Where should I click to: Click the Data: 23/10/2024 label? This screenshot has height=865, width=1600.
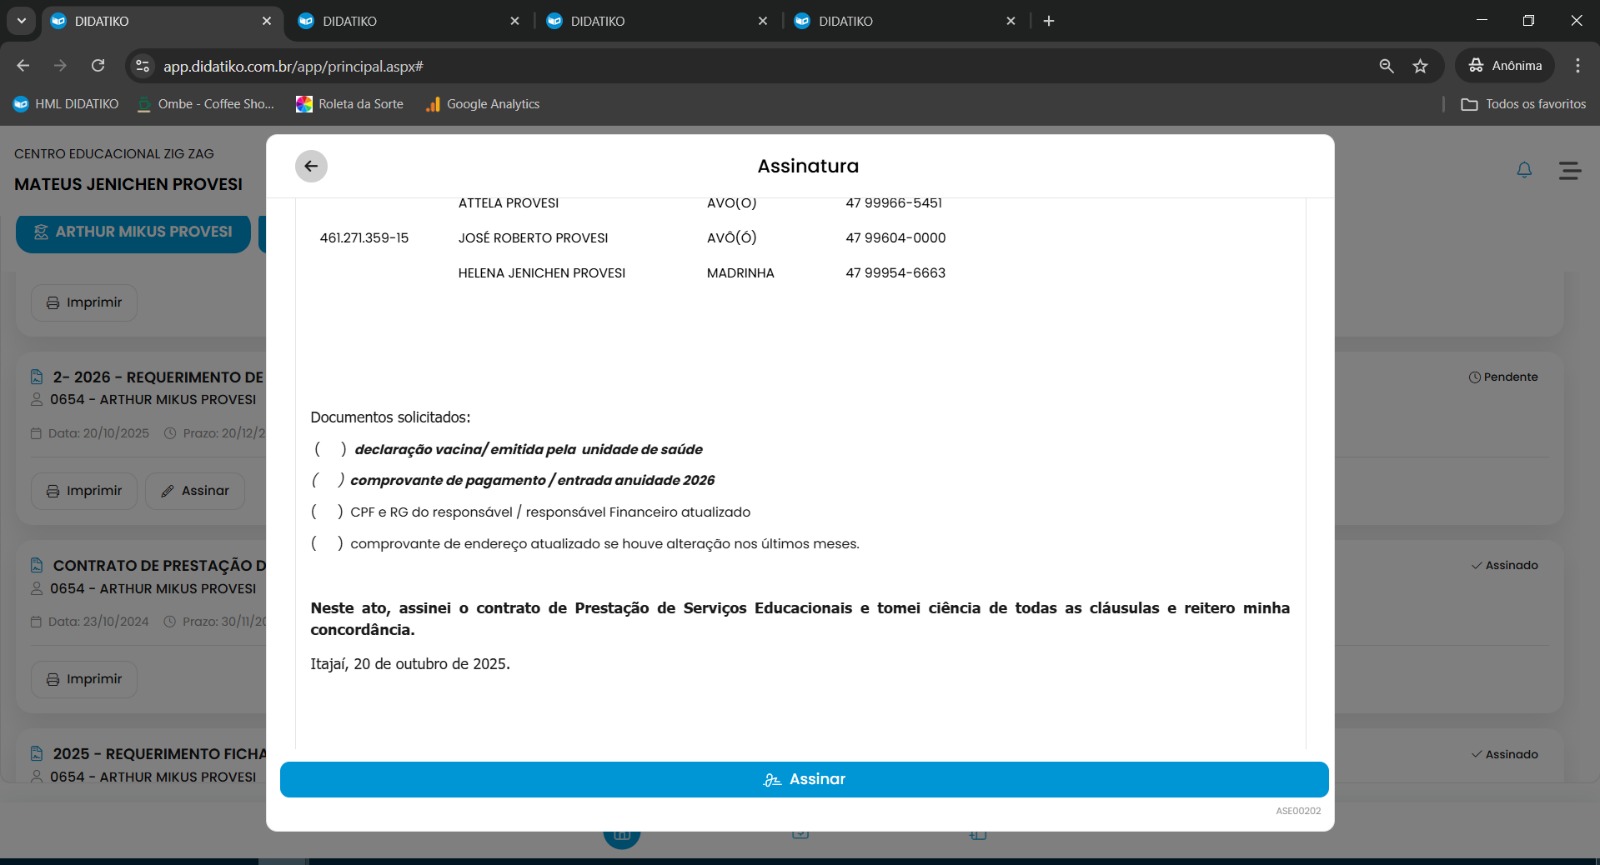click(90, 622)
